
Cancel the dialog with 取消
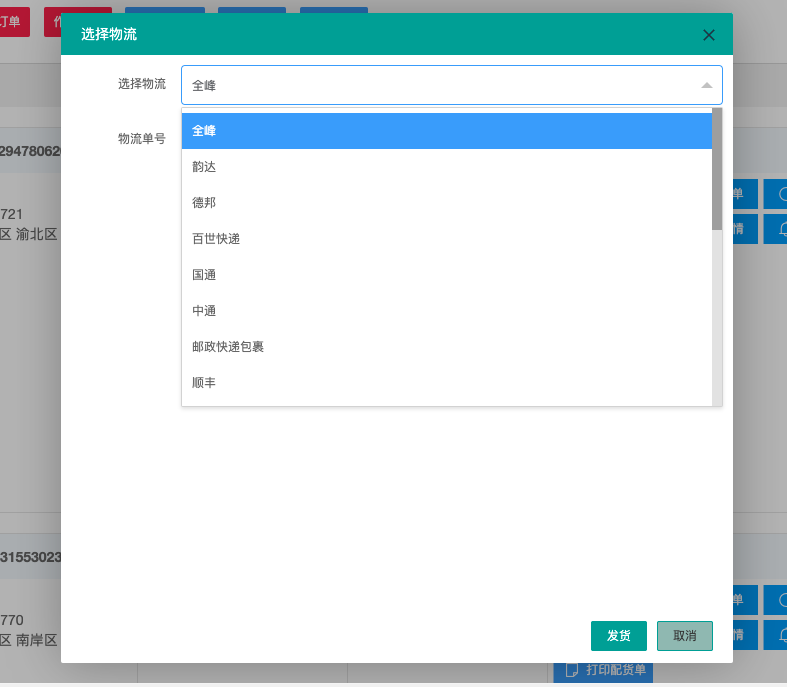click(685, 636)
